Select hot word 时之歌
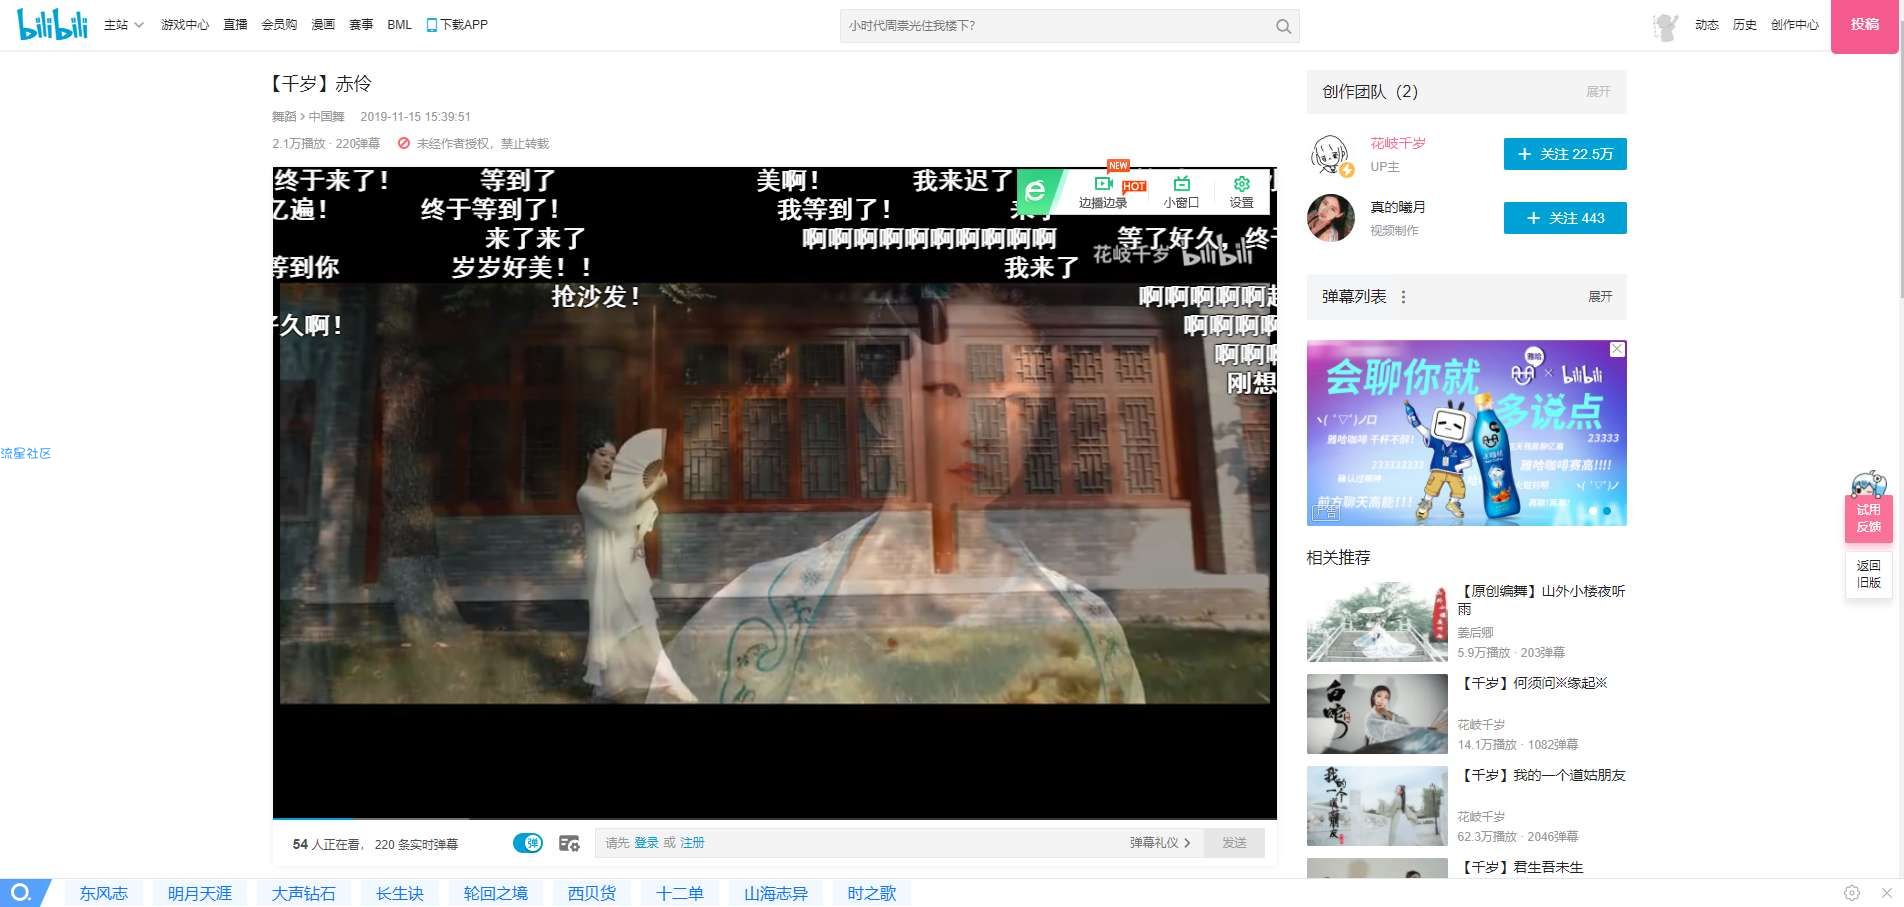The width and height of the screenshot is (1904, 907). (x=872, y=893)
